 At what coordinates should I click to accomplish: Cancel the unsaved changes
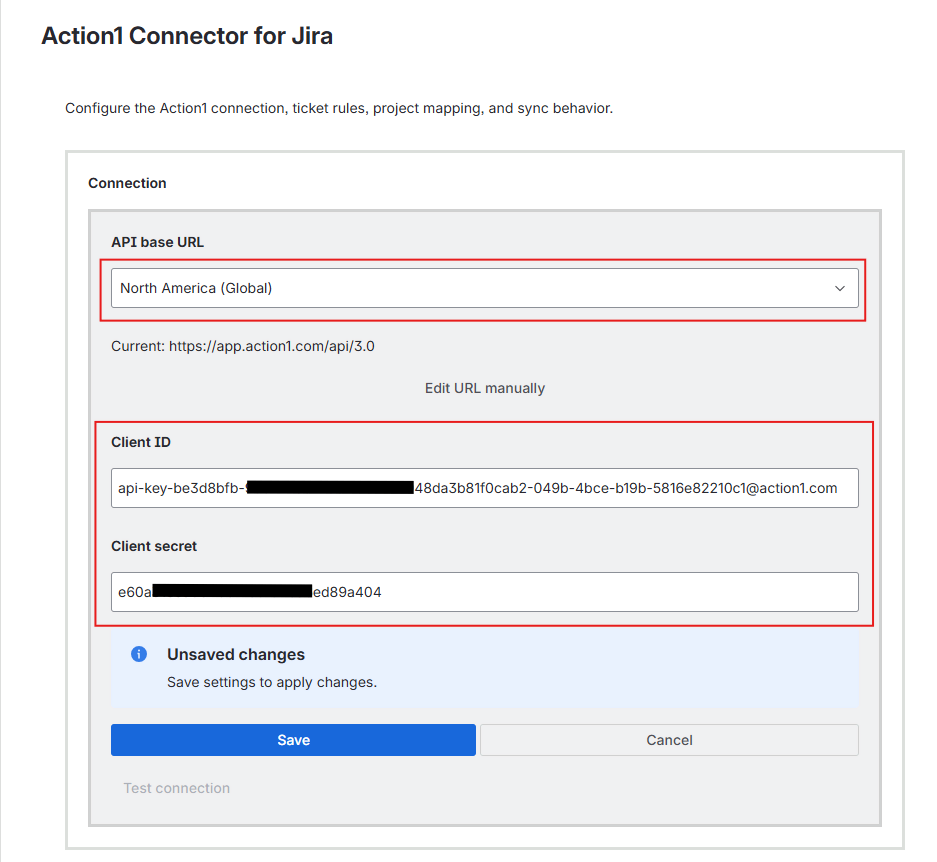(x=669, y=740)
